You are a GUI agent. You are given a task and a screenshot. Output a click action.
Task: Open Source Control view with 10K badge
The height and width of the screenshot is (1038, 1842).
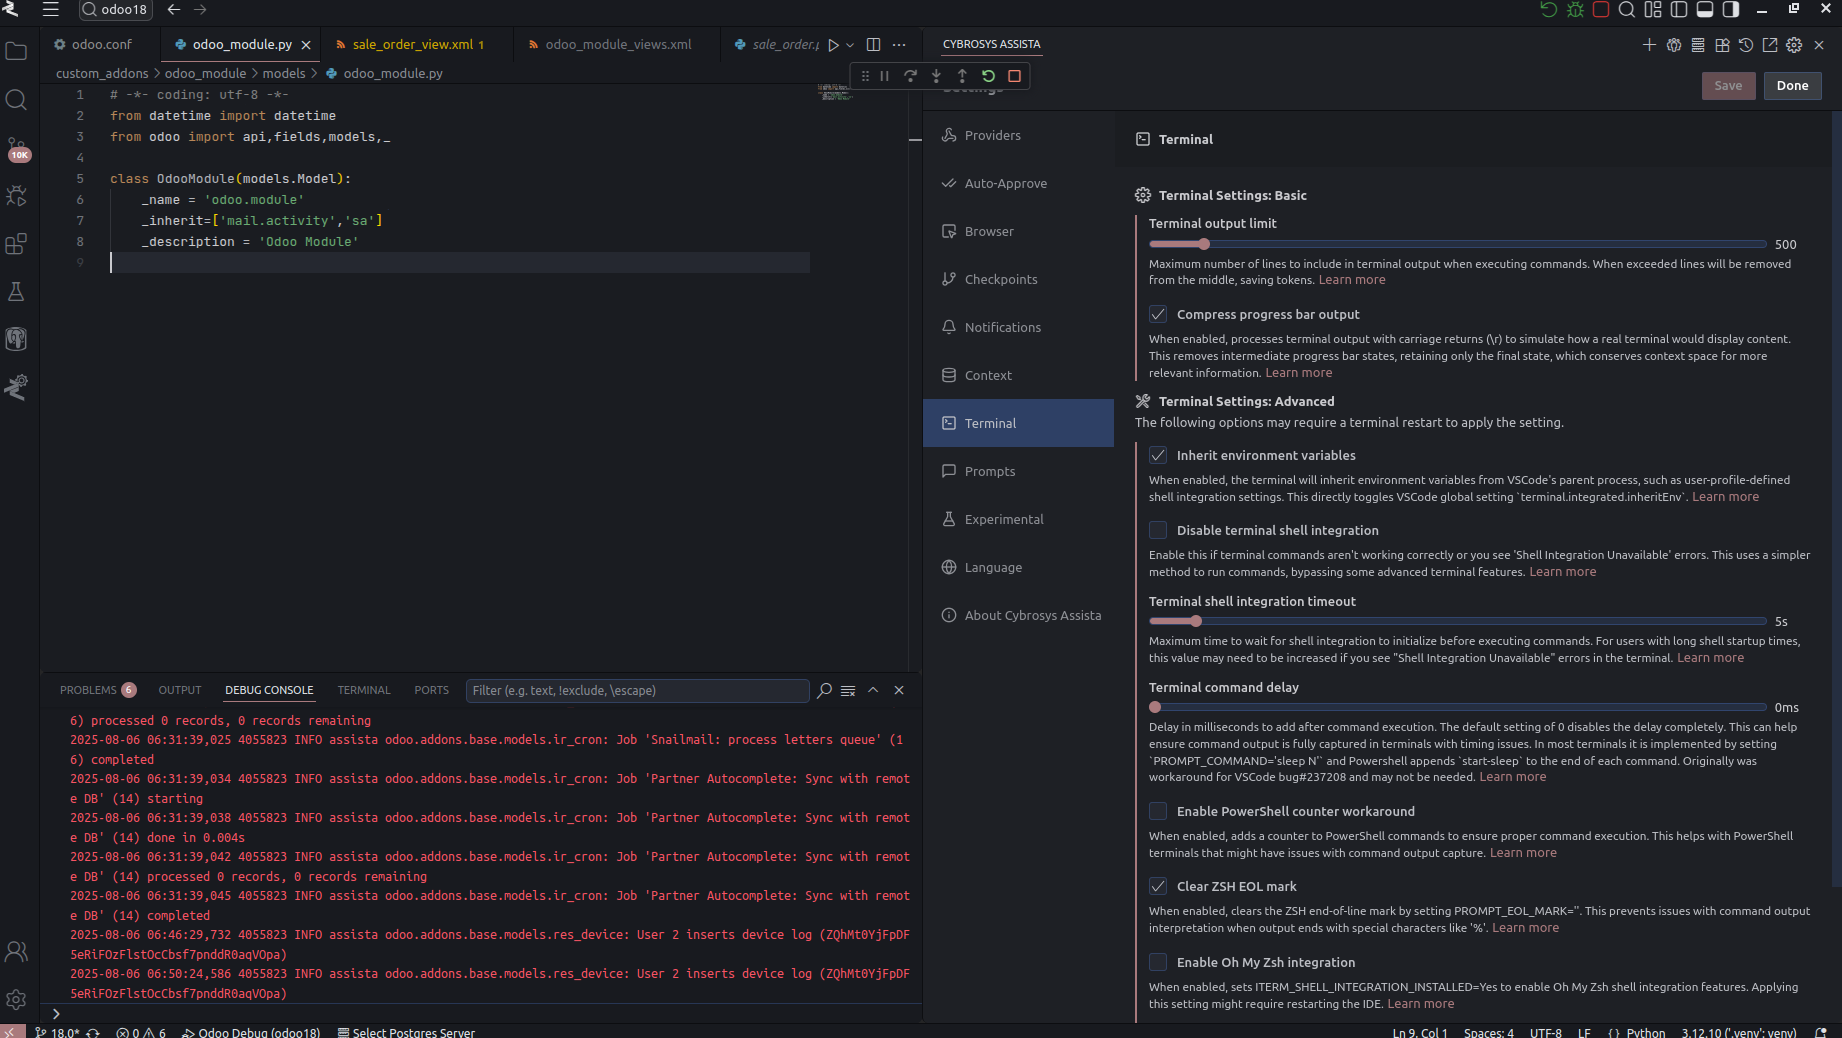[x=16, y=148]
